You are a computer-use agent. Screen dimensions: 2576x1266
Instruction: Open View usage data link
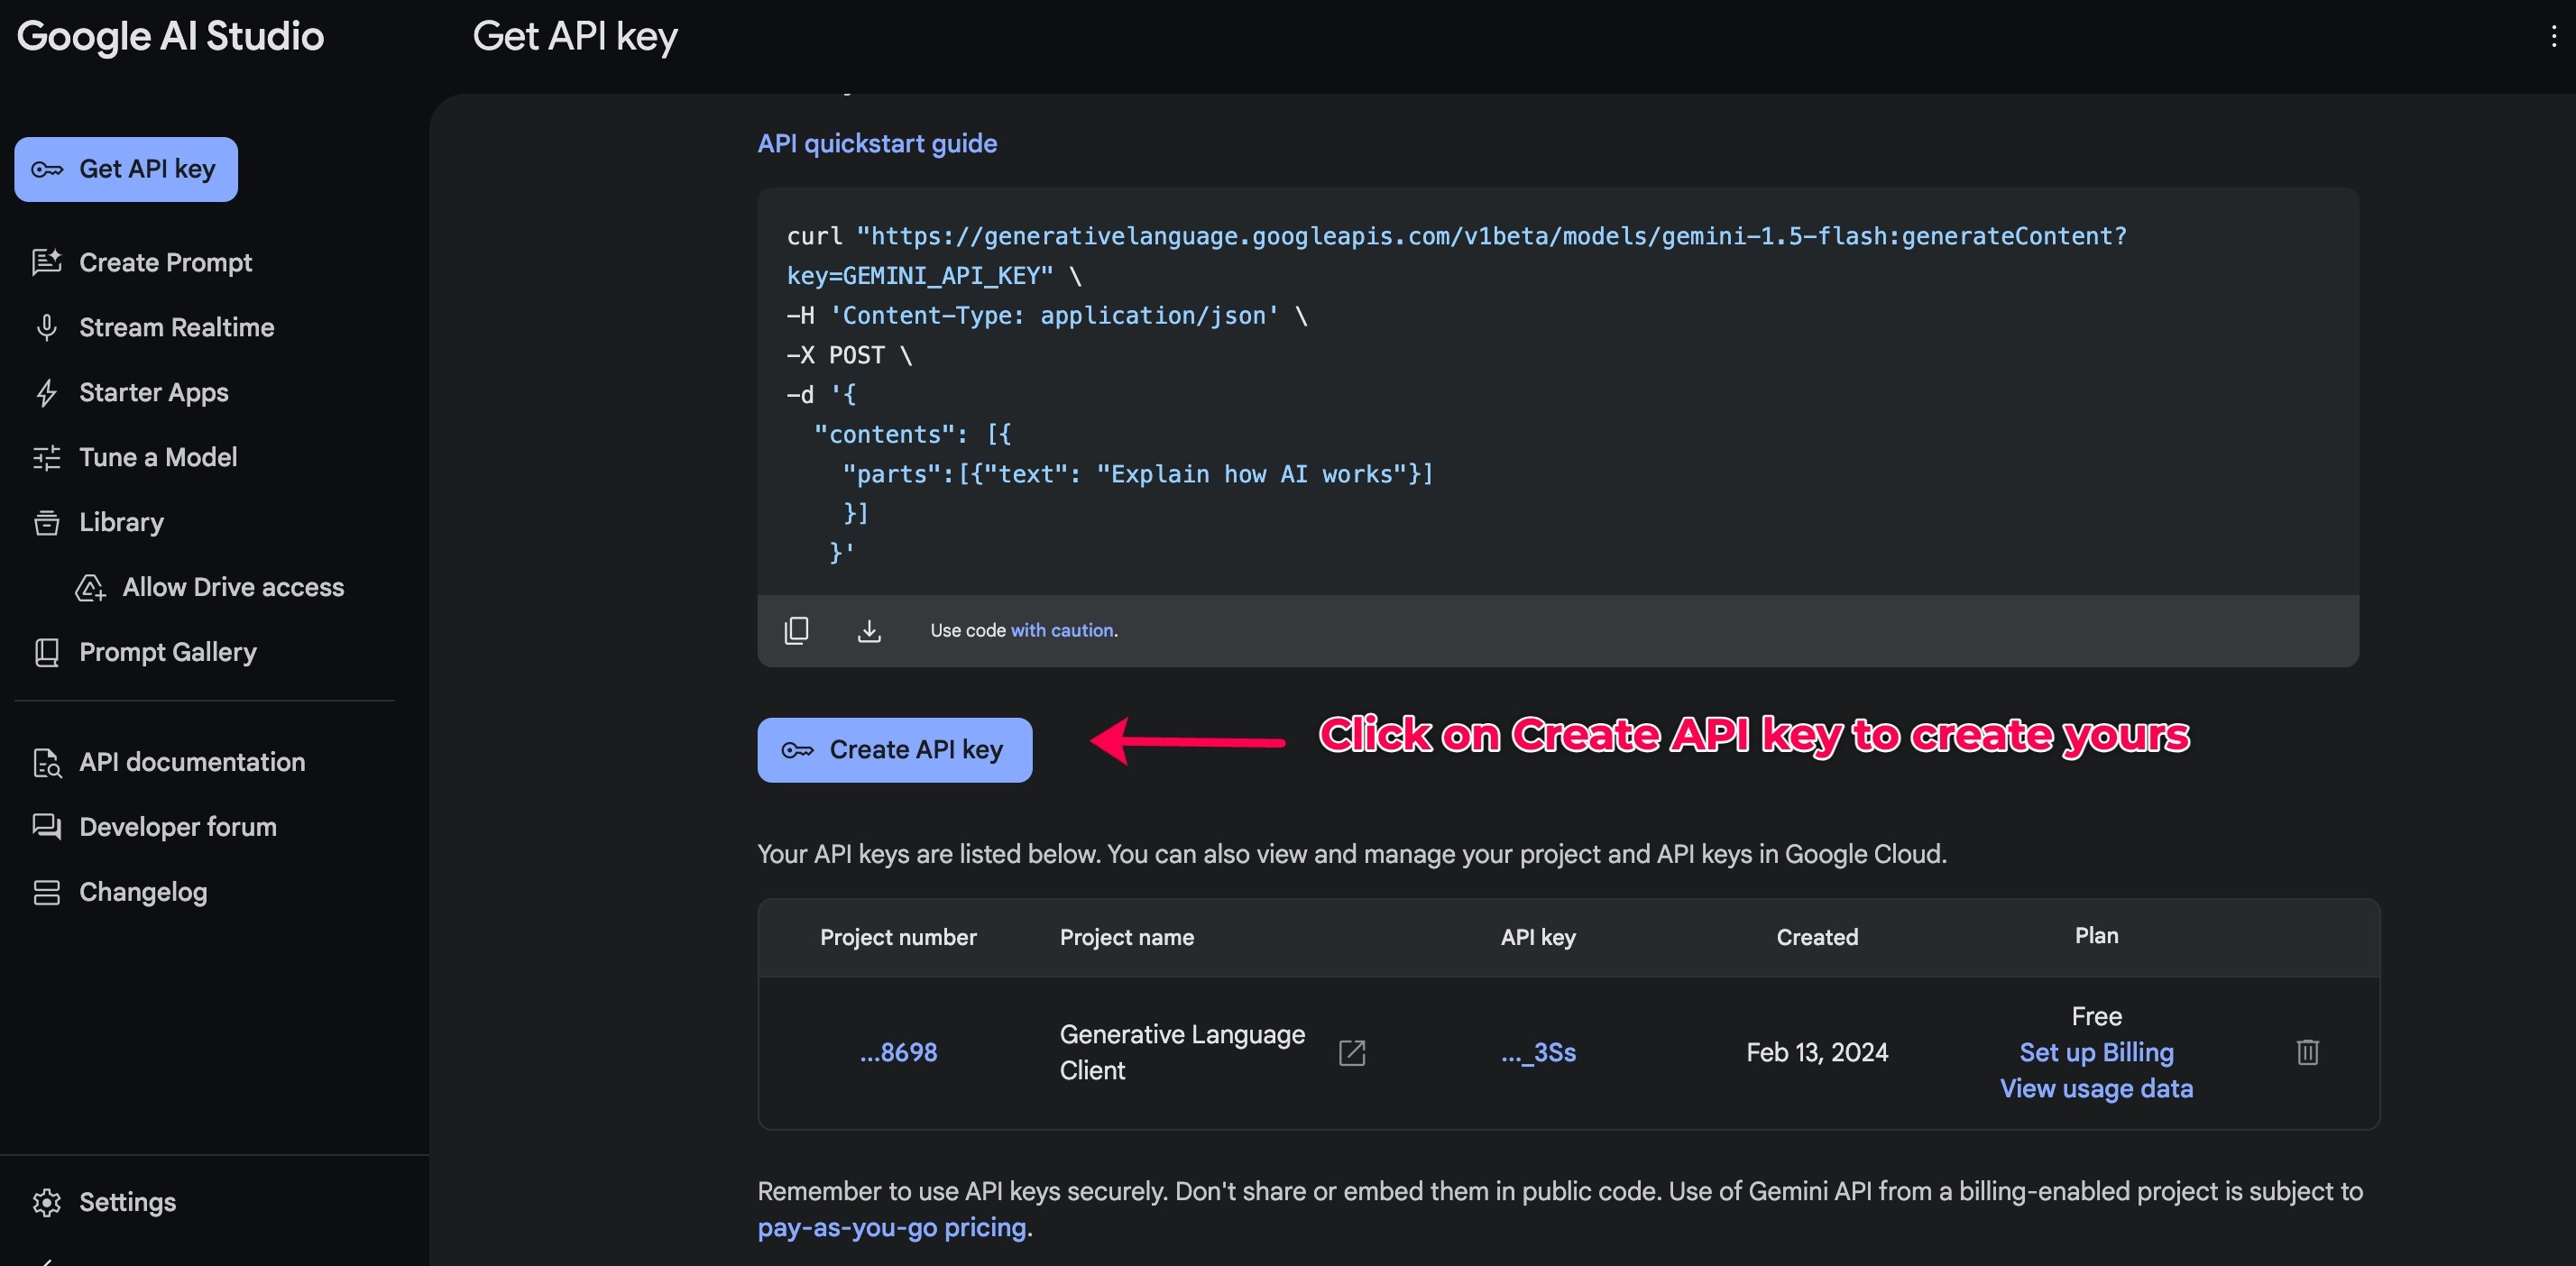point(2096,1088)
